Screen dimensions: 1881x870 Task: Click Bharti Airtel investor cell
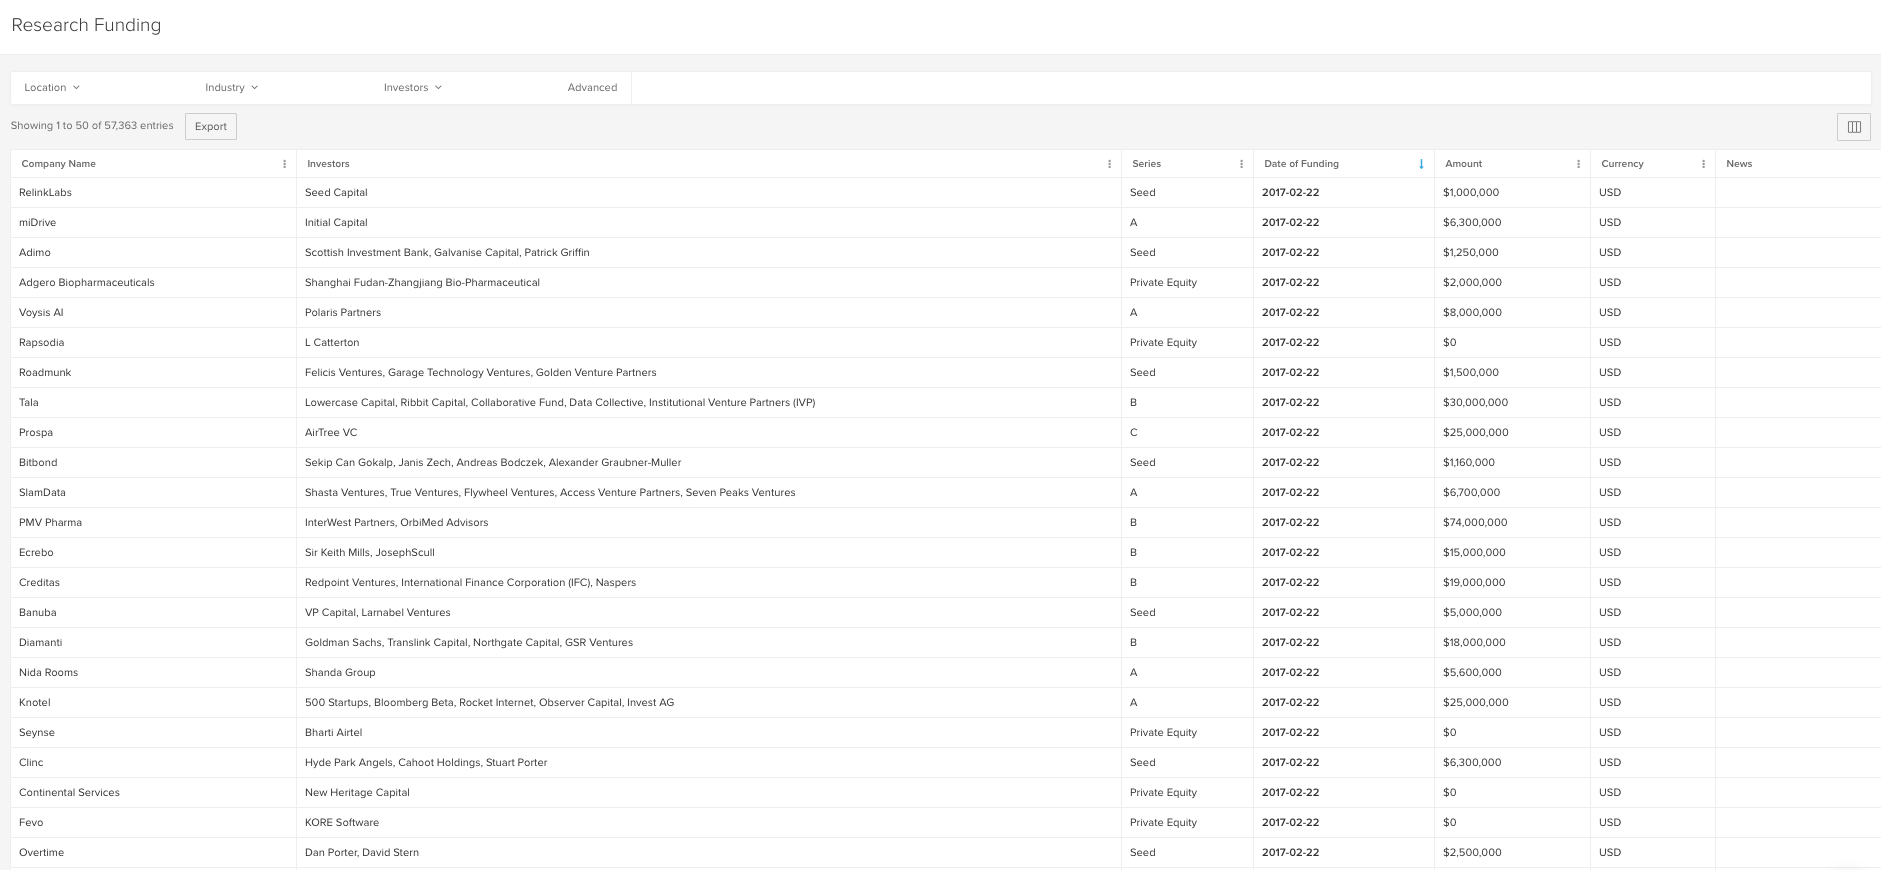point(709,732)
